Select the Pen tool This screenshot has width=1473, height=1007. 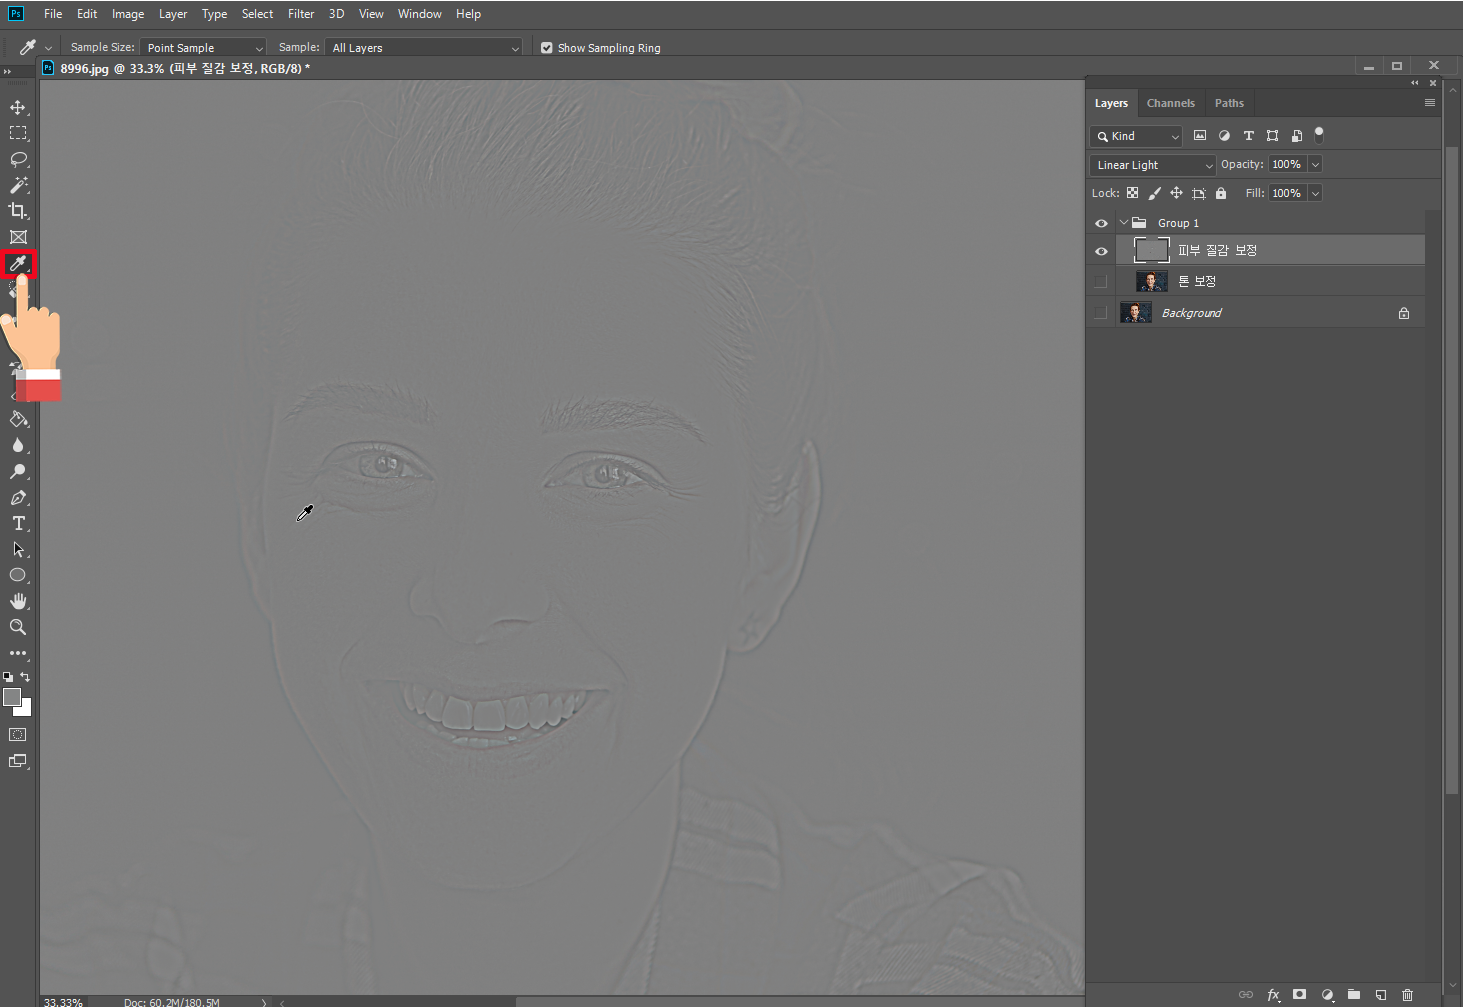pos(18,497)
